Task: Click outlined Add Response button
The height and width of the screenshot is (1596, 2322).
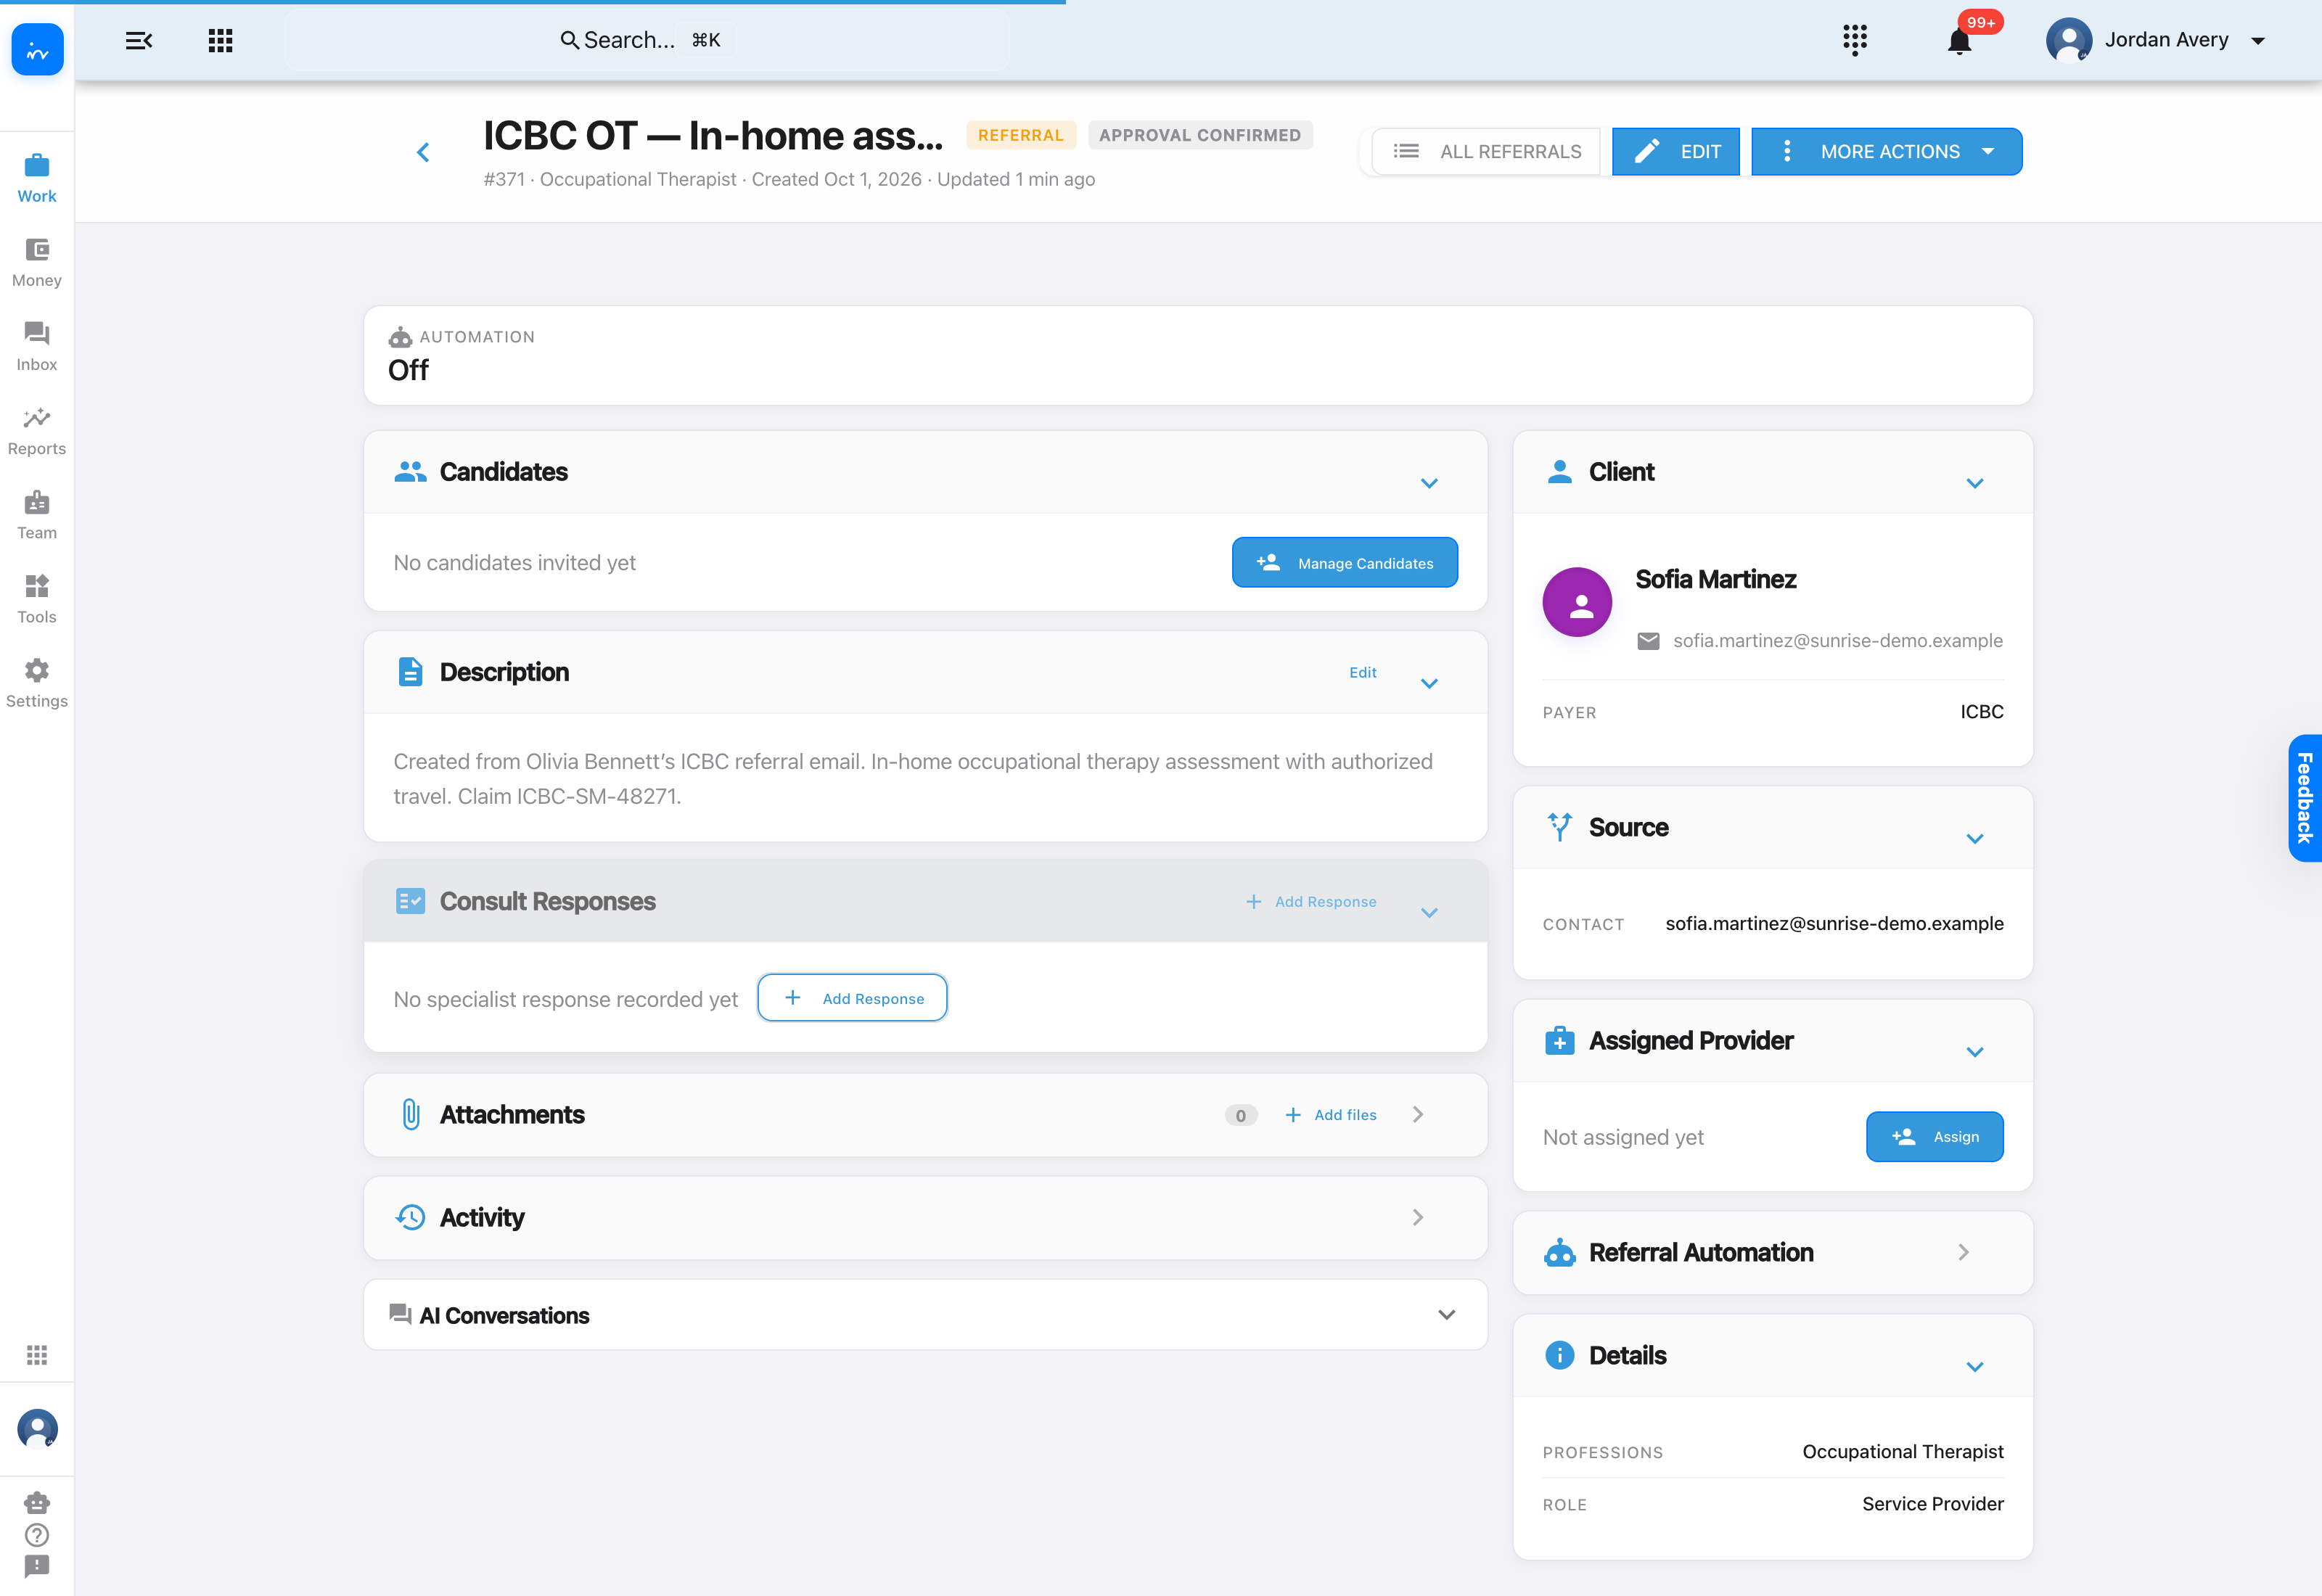Action: pyautogui.click(x=852, y=998)
